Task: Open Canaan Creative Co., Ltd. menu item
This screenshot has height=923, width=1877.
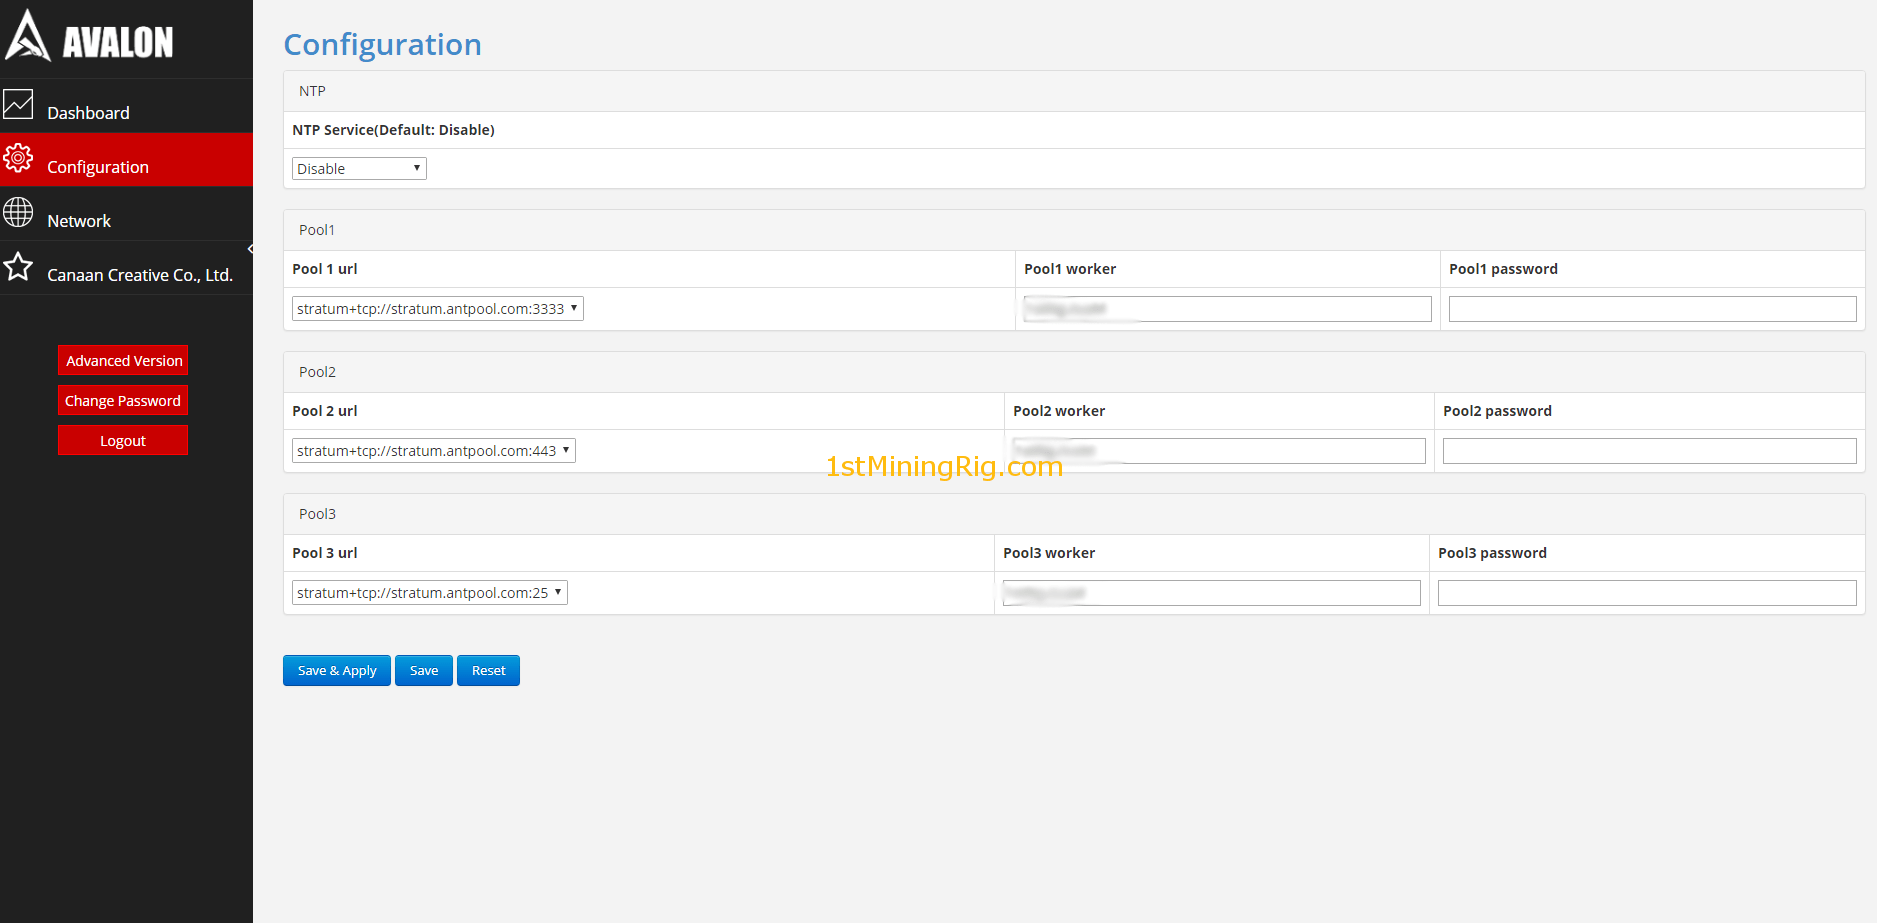Action: click(x=126, y=268)
